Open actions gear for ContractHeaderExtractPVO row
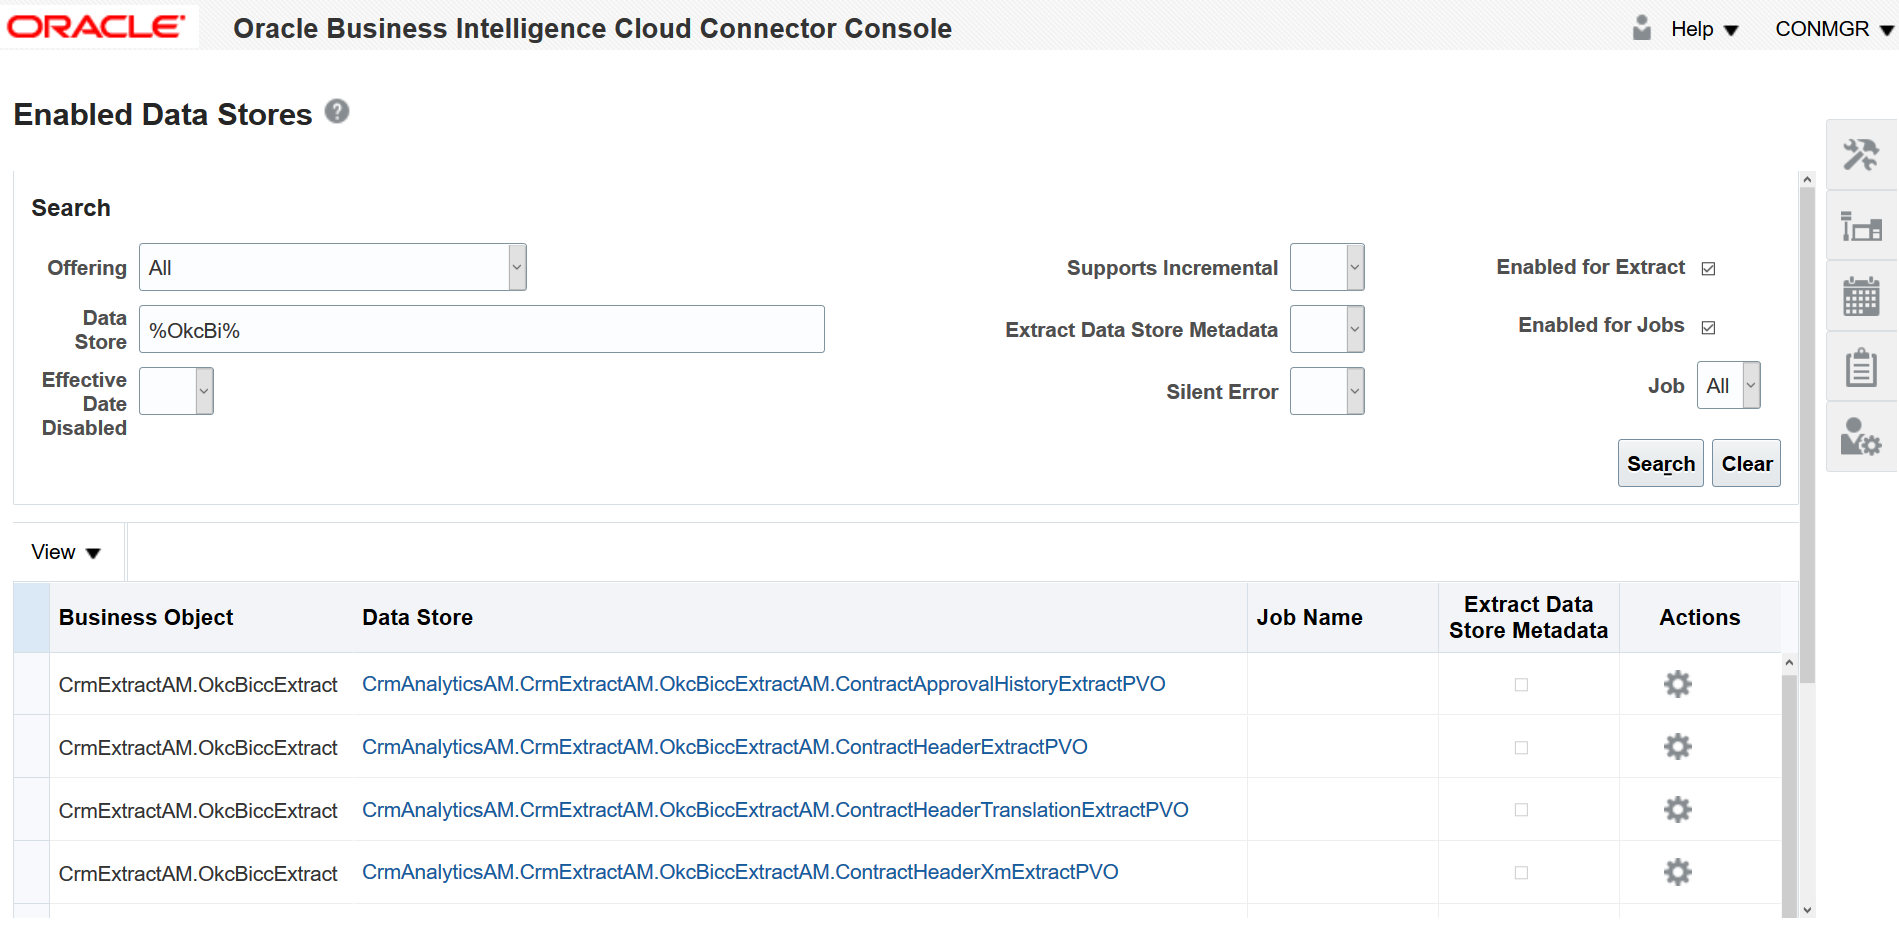Viewport: 1899px width, 925px height. (x=1677, y=747)
